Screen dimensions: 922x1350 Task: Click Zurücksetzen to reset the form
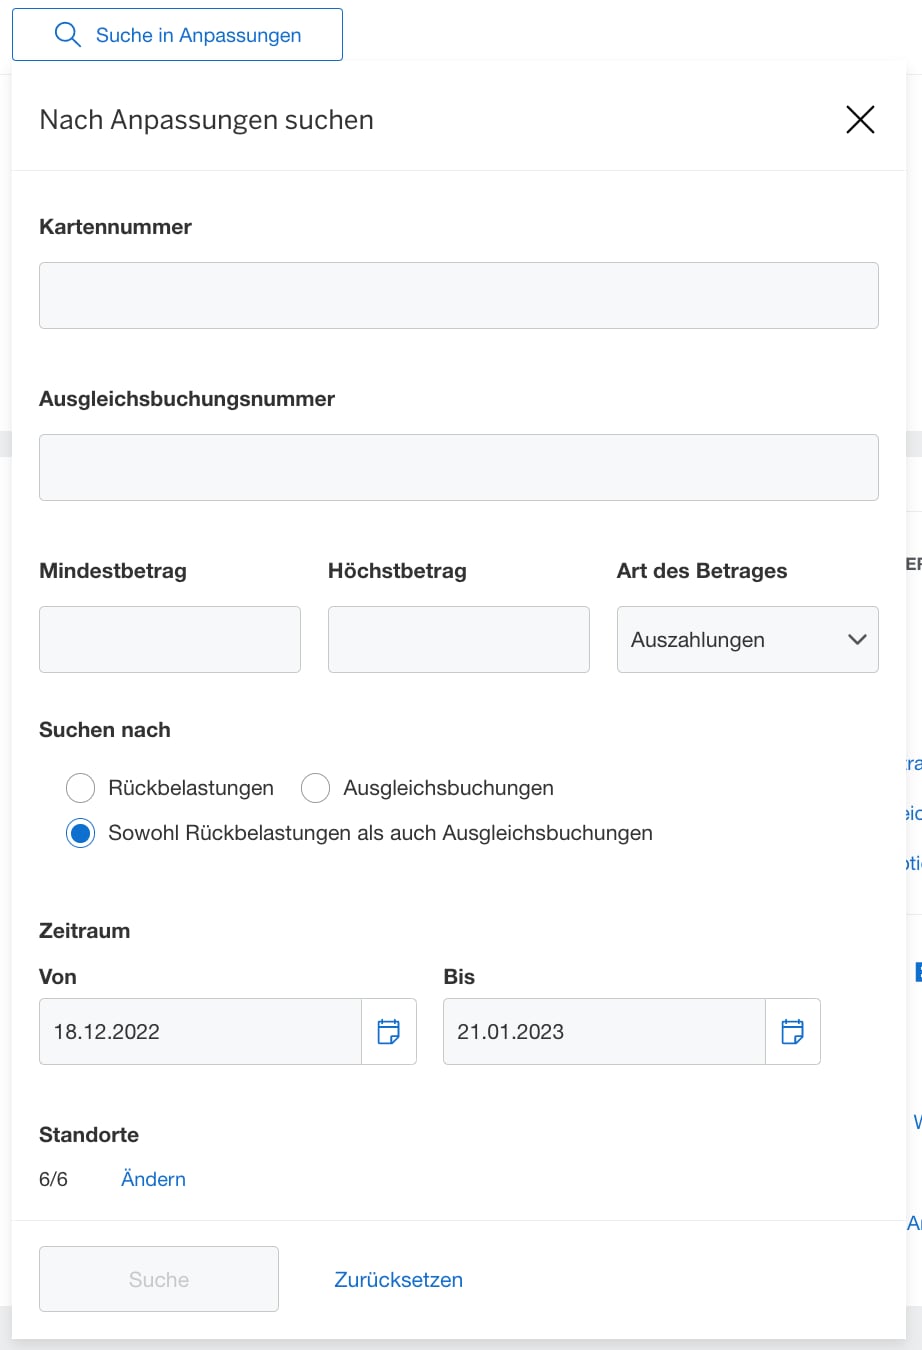click(398, 1279)
